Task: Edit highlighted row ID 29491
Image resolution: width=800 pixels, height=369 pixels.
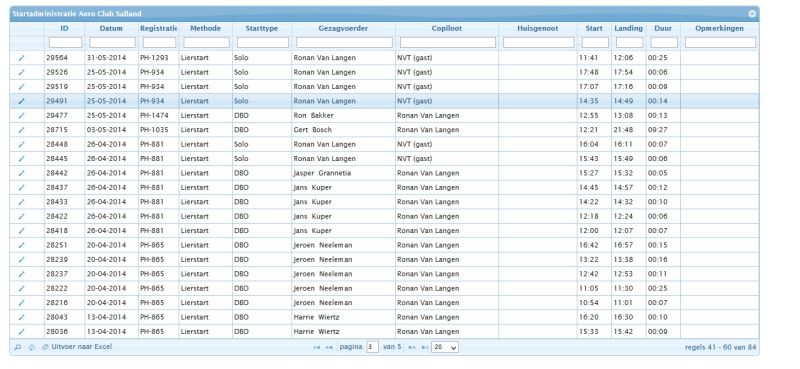Action: [x=21, y=101]
